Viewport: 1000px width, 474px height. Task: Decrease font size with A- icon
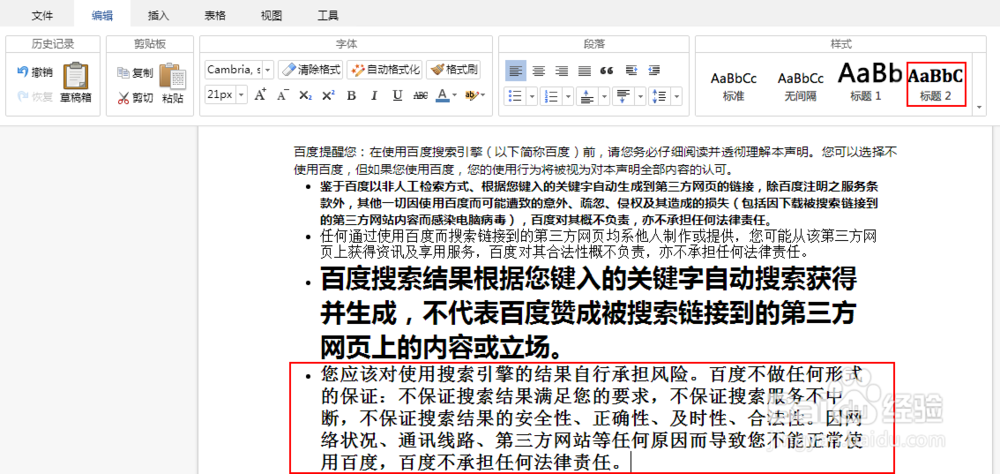click(283, 95)
